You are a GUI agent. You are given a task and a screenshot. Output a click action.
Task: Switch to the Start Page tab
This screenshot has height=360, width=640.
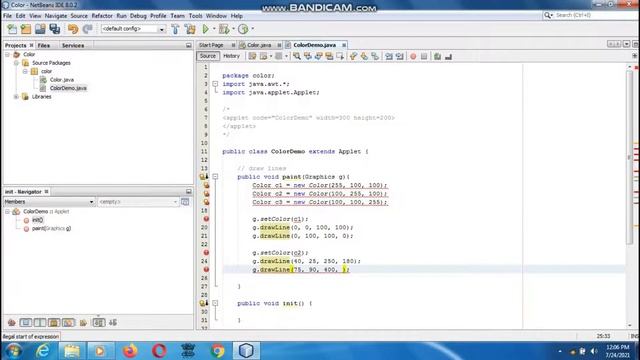(211, 45)
